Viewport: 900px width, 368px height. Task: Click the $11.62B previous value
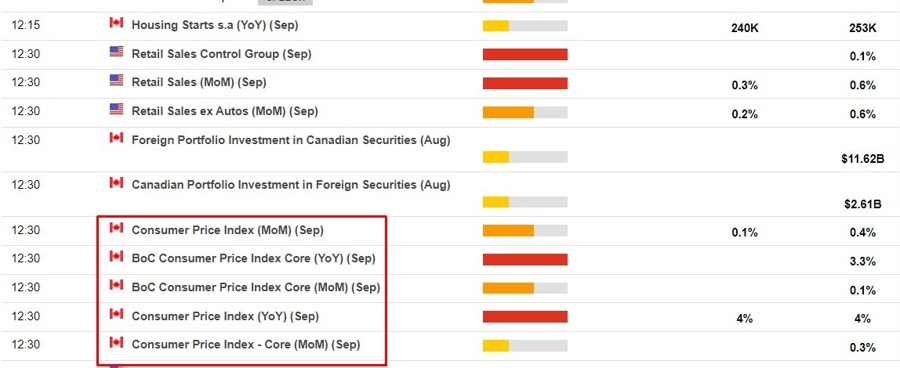click(x=863, y=159)
